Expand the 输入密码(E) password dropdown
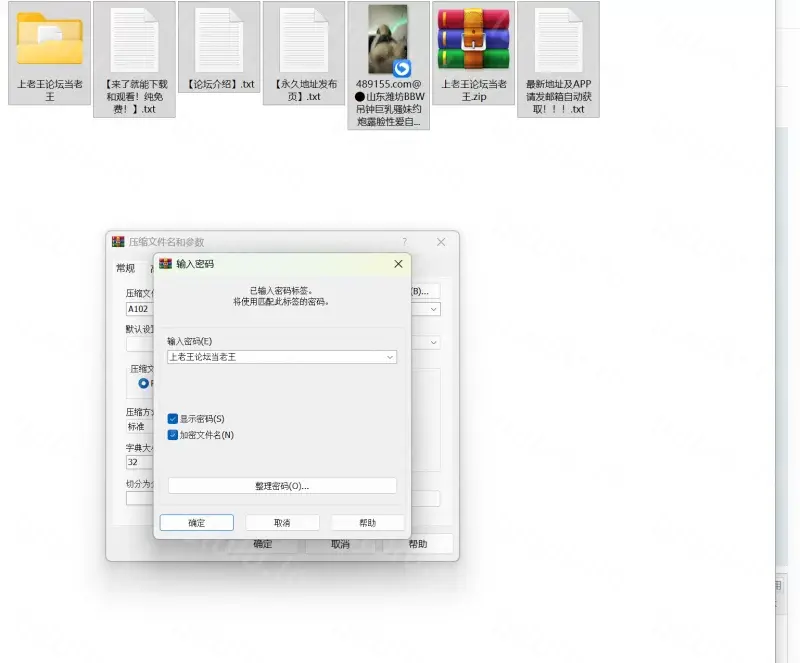Viewport: 800px width, 663px height. [x=389, y=357]
